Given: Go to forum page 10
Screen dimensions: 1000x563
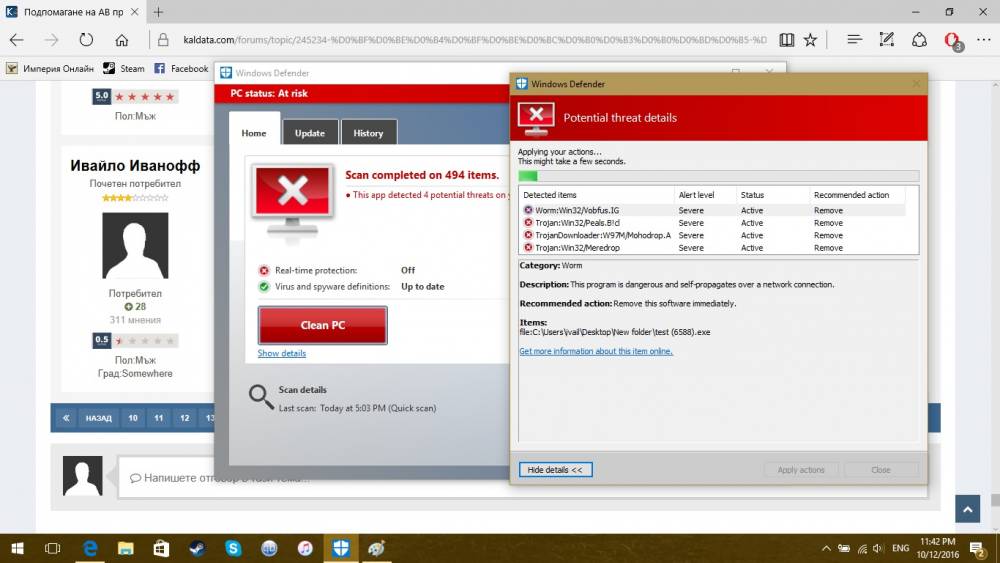Looking at the screenshot, I should coord(133,418).
